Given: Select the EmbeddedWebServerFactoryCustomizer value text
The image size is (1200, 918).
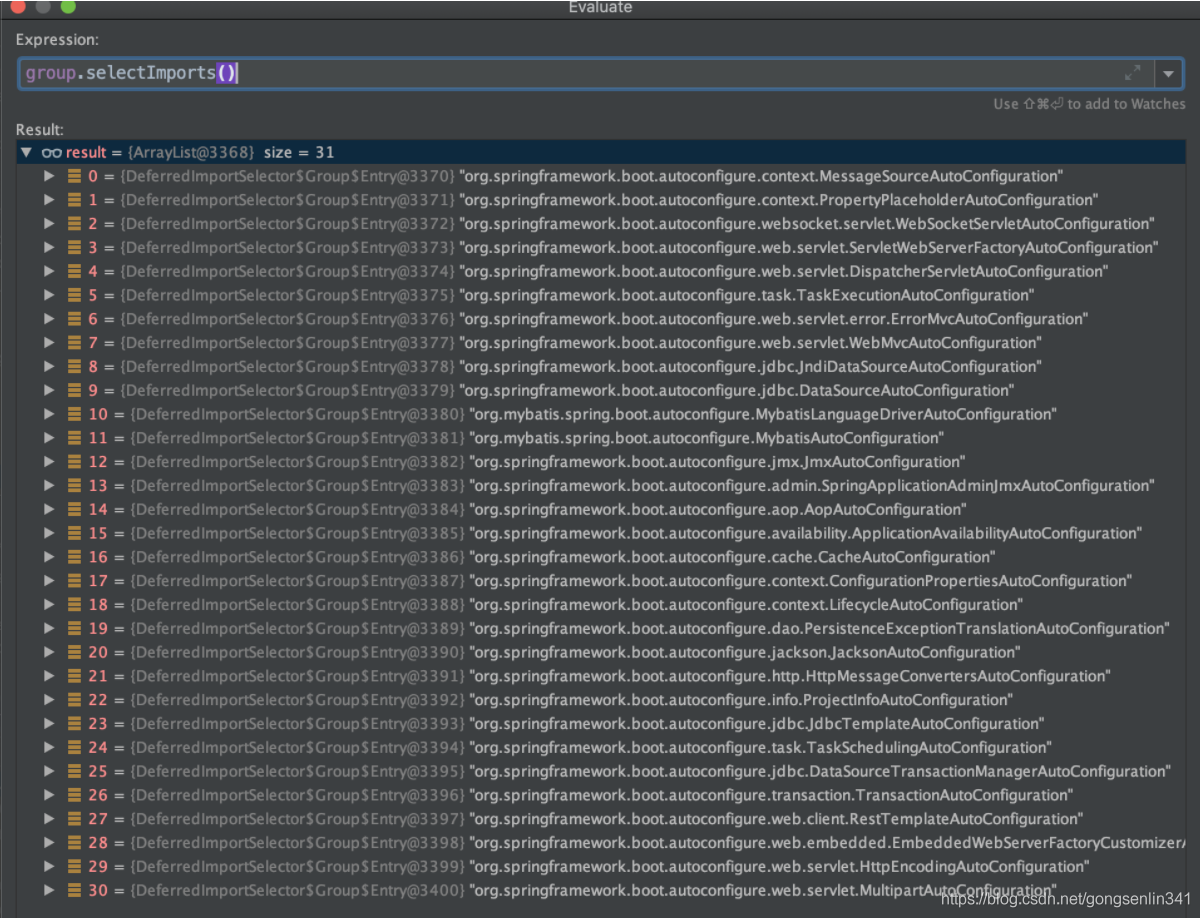Looking at the screenshot, I should tap(827, 843).
